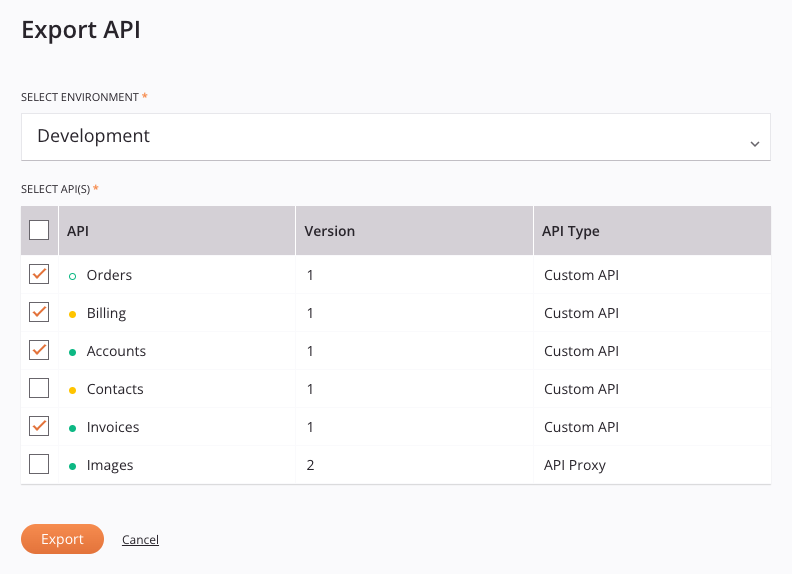Viewport: 792px width, 574px height.
Task: Click the API Type column header
Action: [652, 231]
